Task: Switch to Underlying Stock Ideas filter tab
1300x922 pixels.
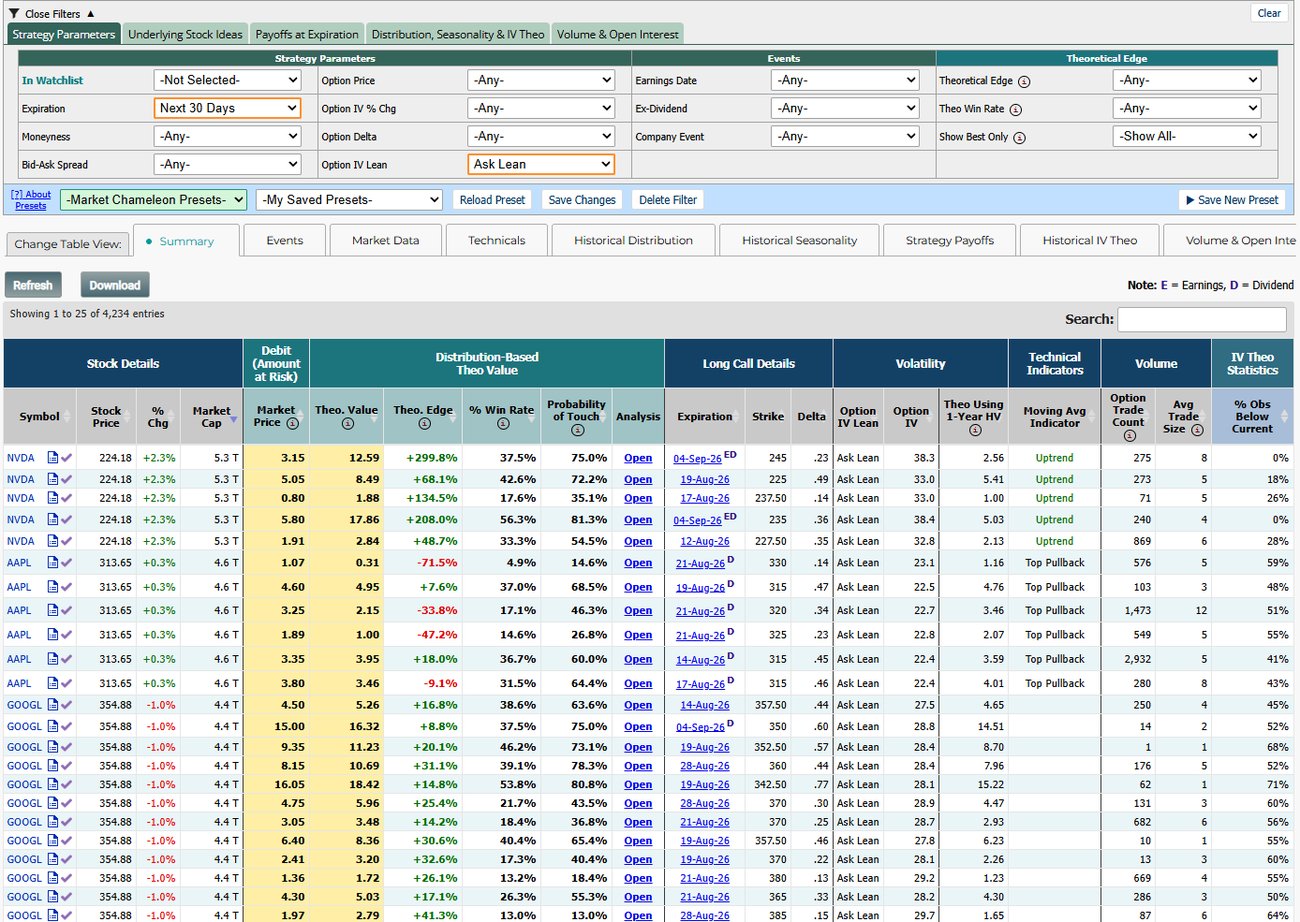Action: (185, 34)
